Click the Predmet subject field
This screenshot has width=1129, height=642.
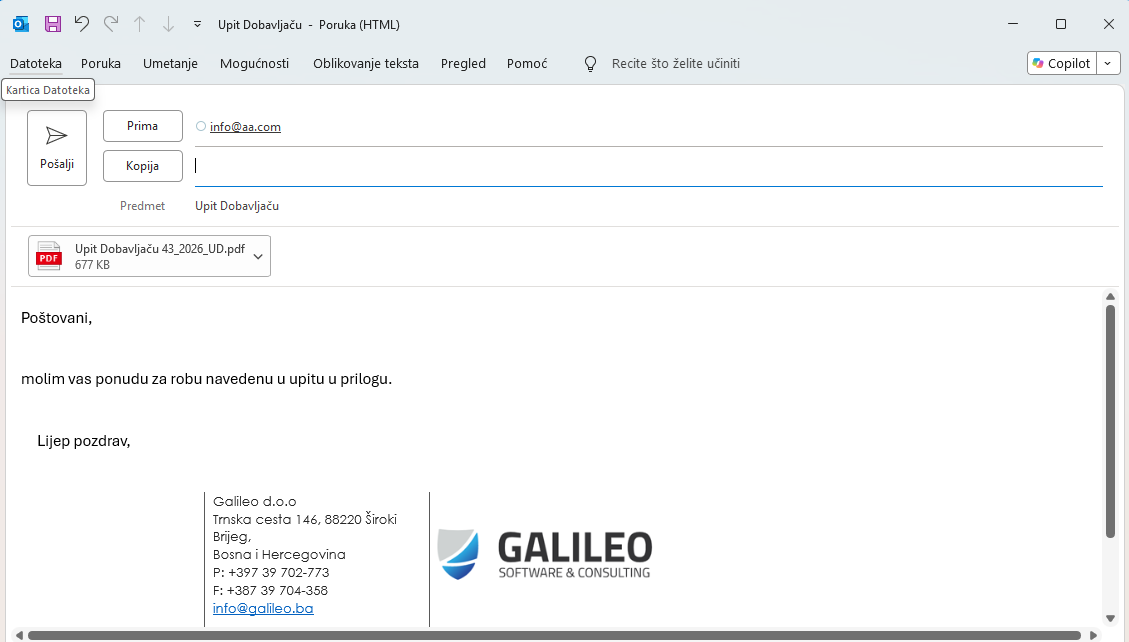[649, 206]
